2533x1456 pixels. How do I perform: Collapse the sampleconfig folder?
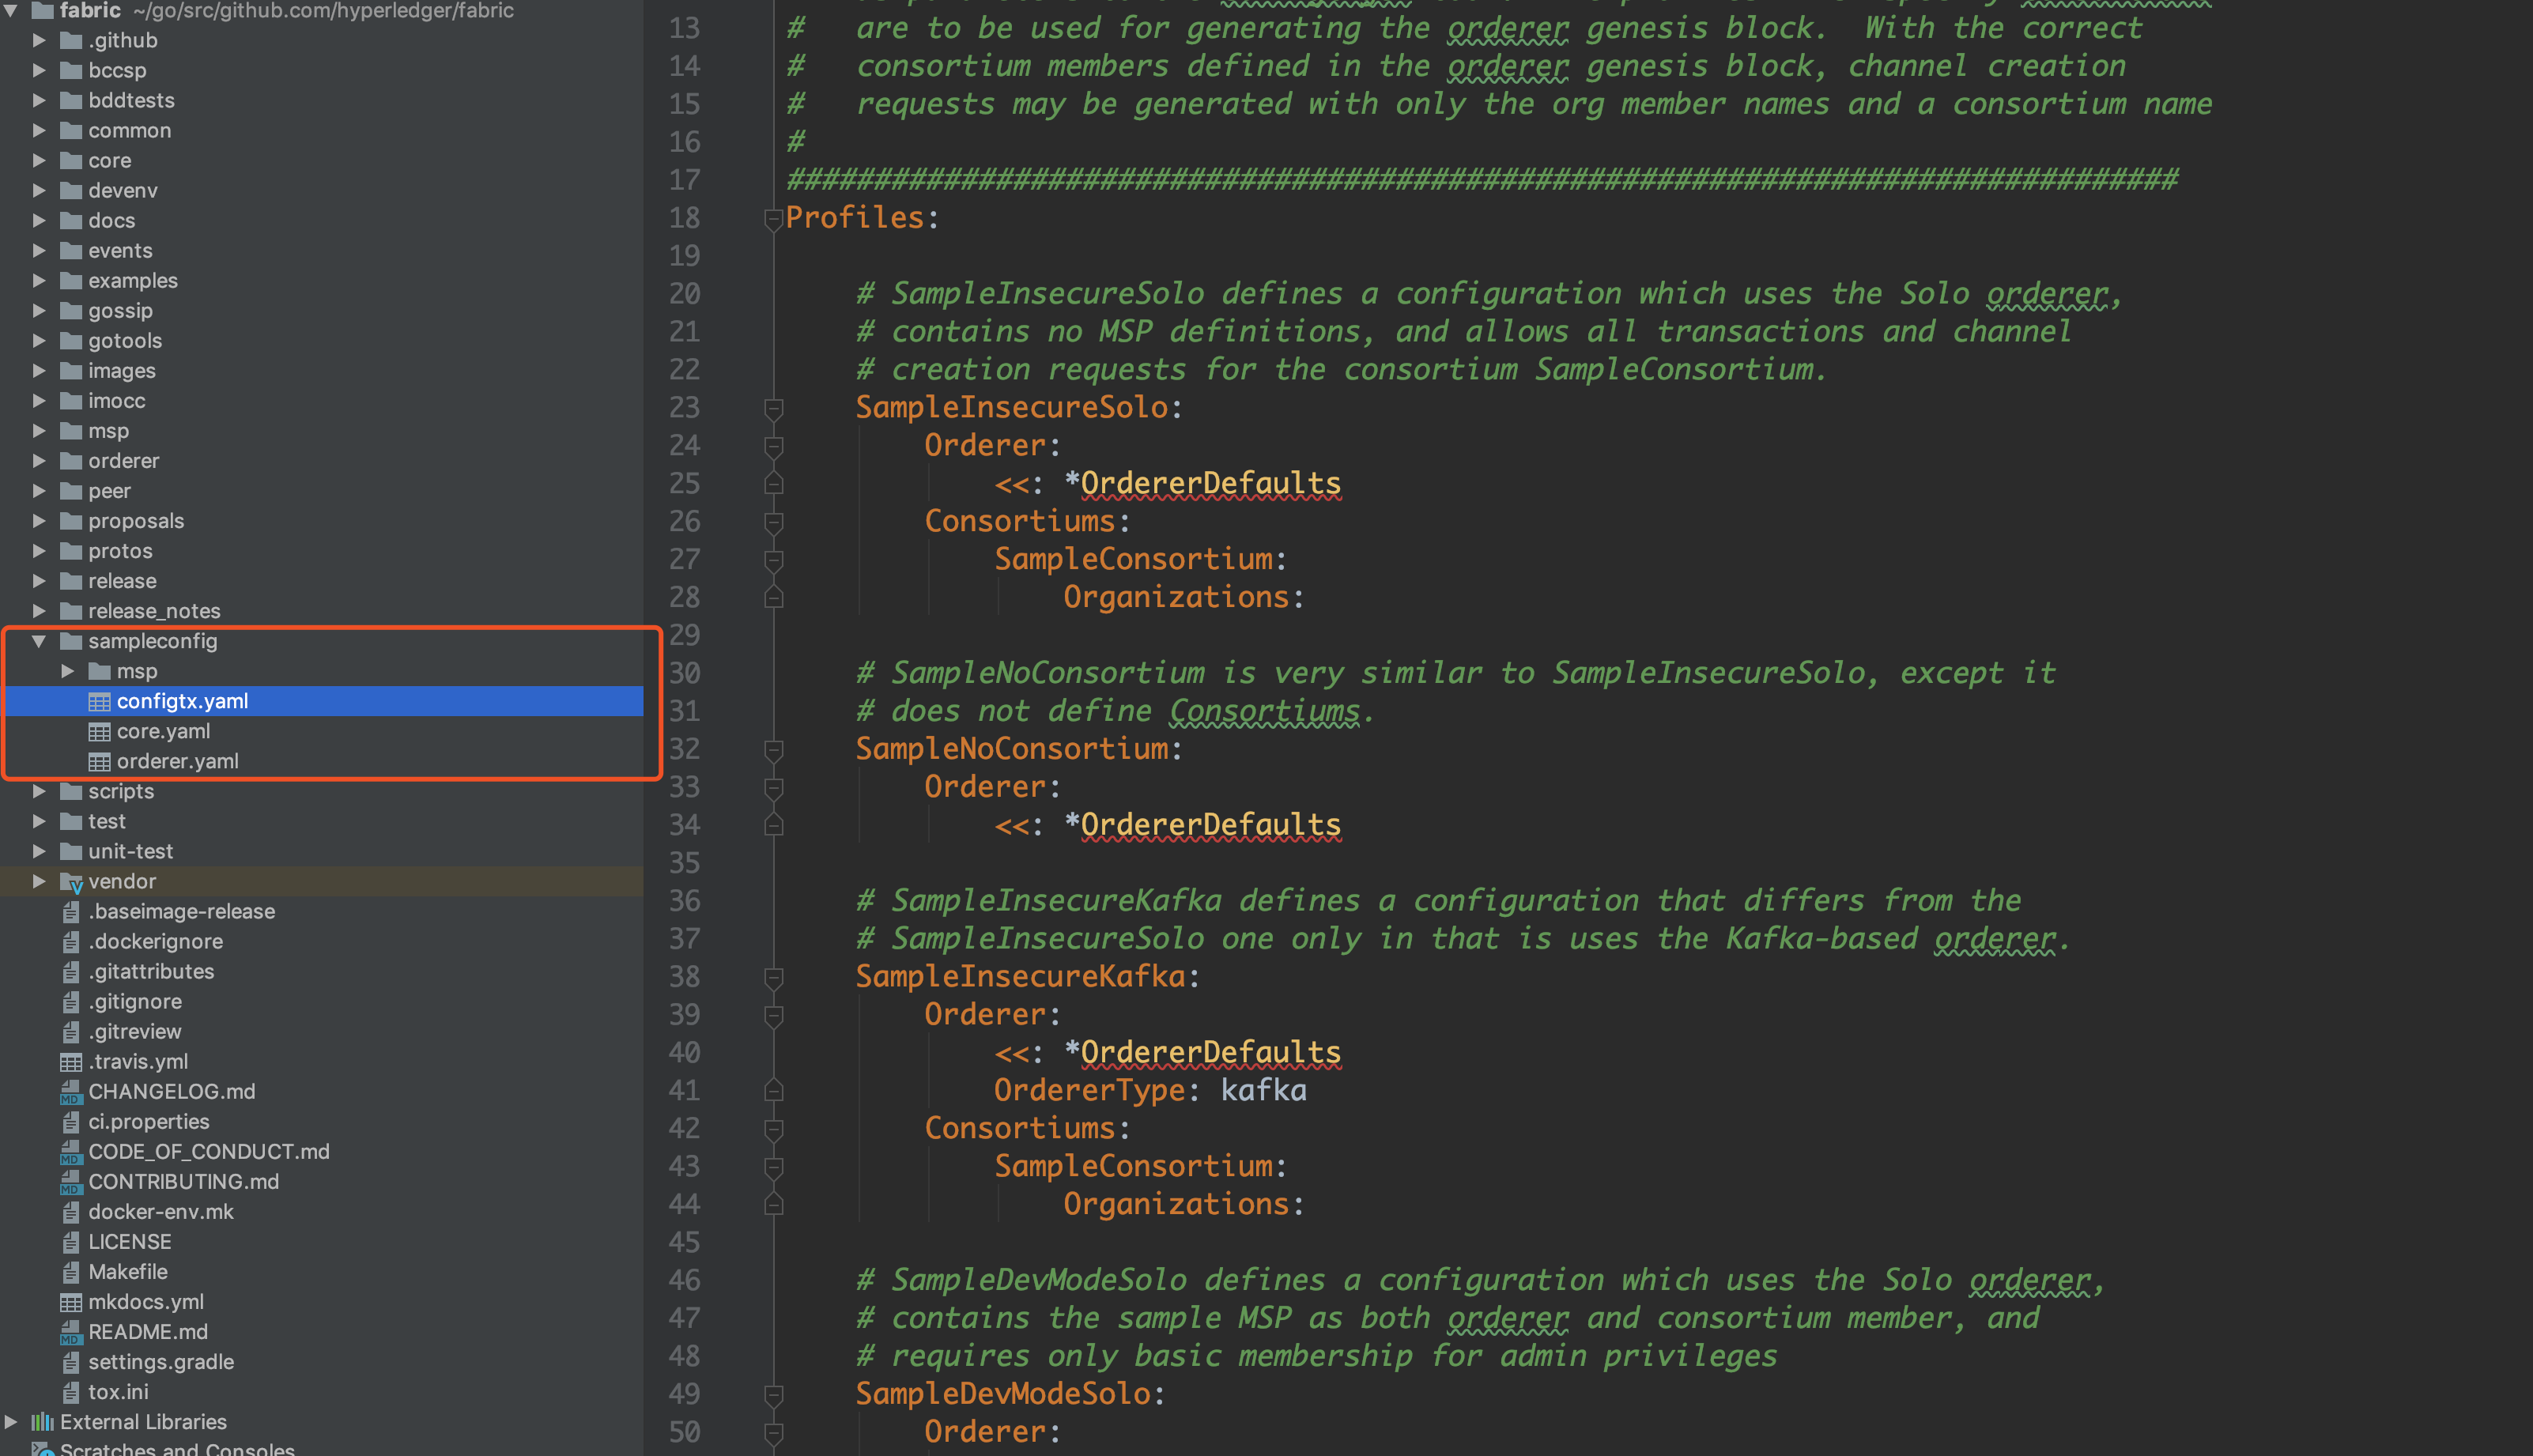click(39, 641)
